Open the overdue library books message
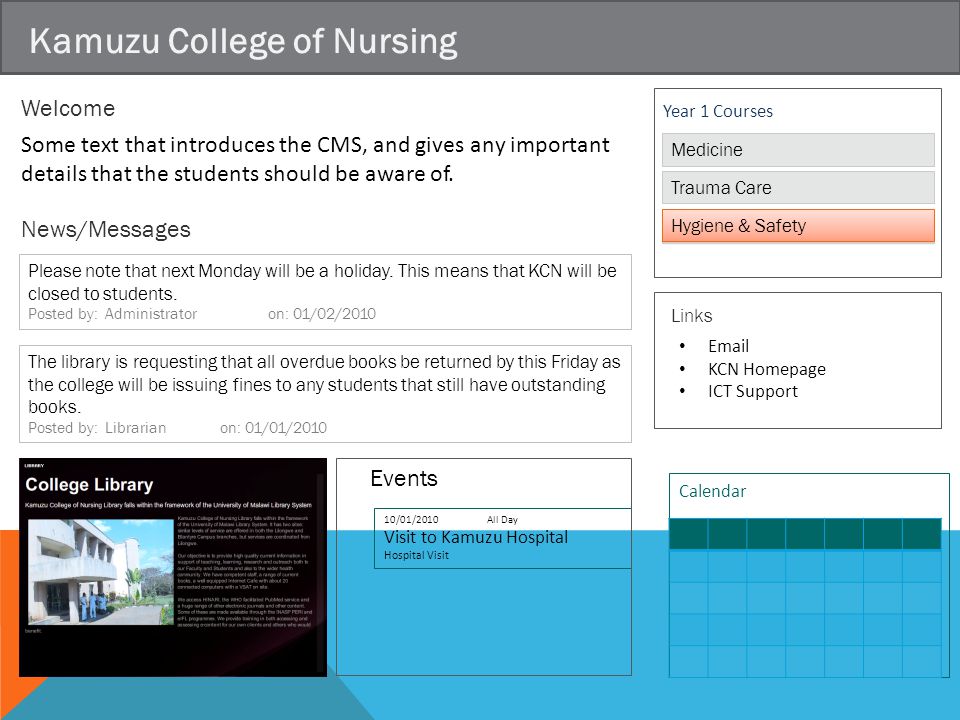The image size is (960, 720). coord(325,394)
